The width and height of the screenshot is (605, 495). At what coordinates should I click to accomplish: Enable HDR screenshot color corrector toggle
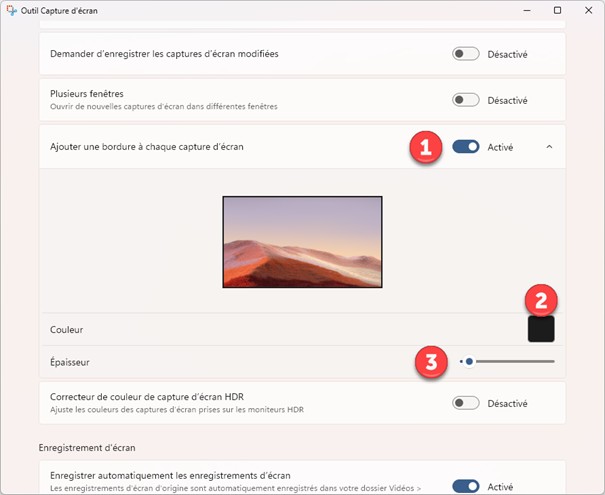[466, 403]
